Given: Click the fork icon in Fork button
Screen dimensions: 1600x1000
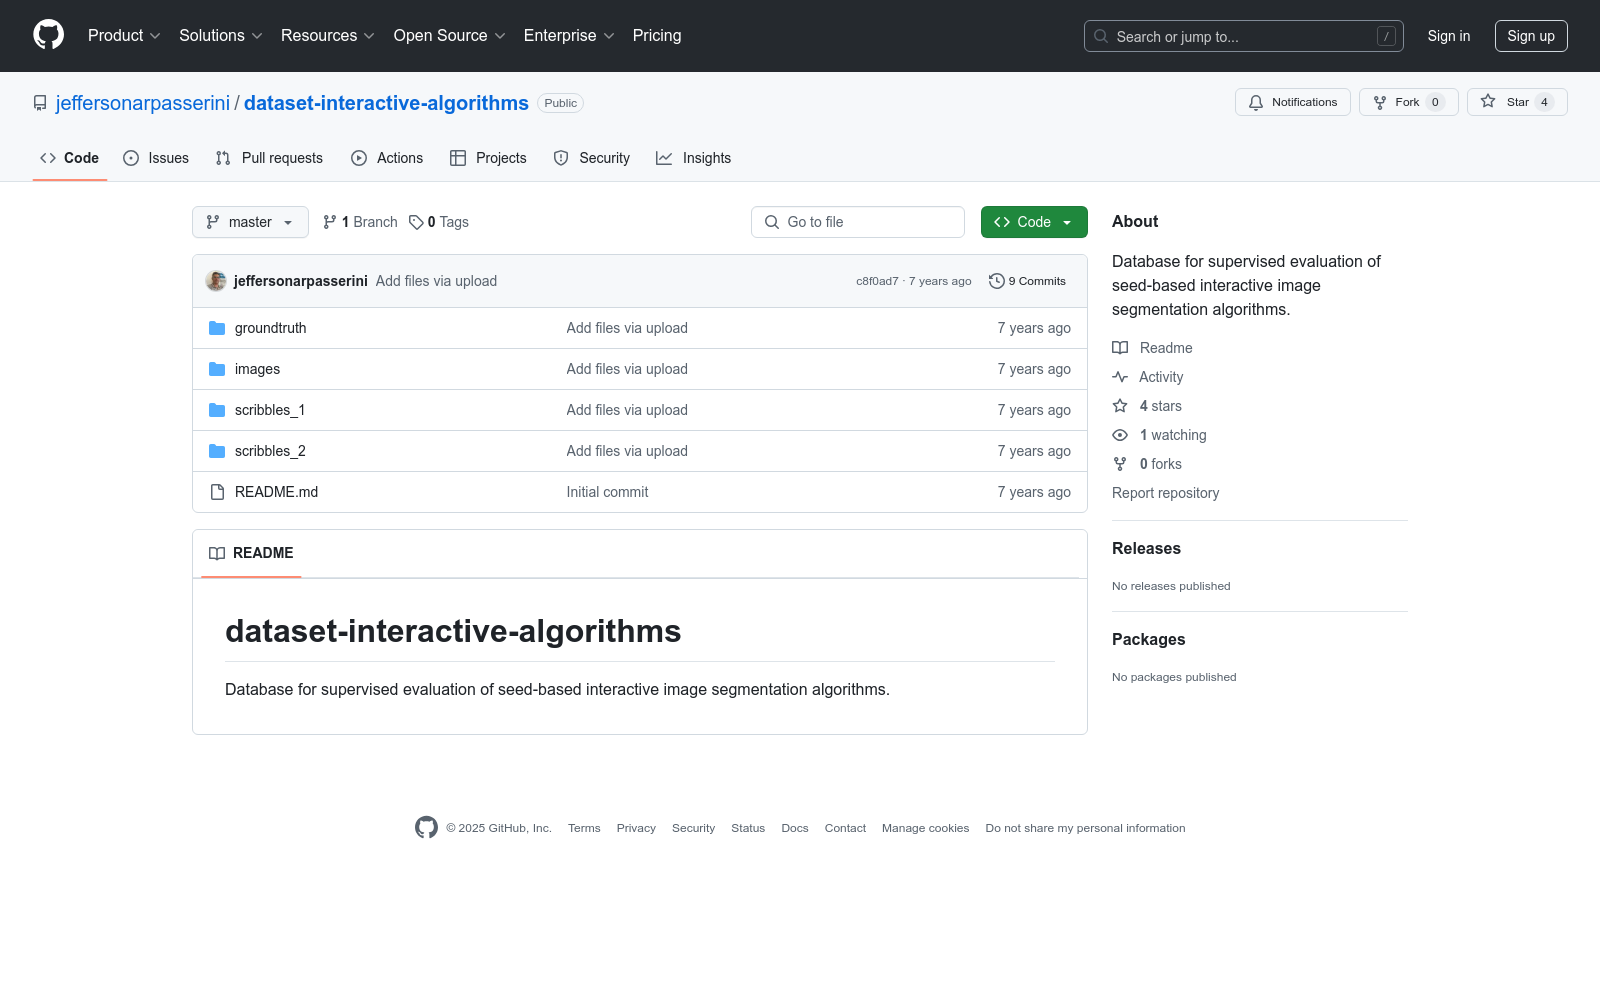Looking at the screenshot, I should point(1380,102).
